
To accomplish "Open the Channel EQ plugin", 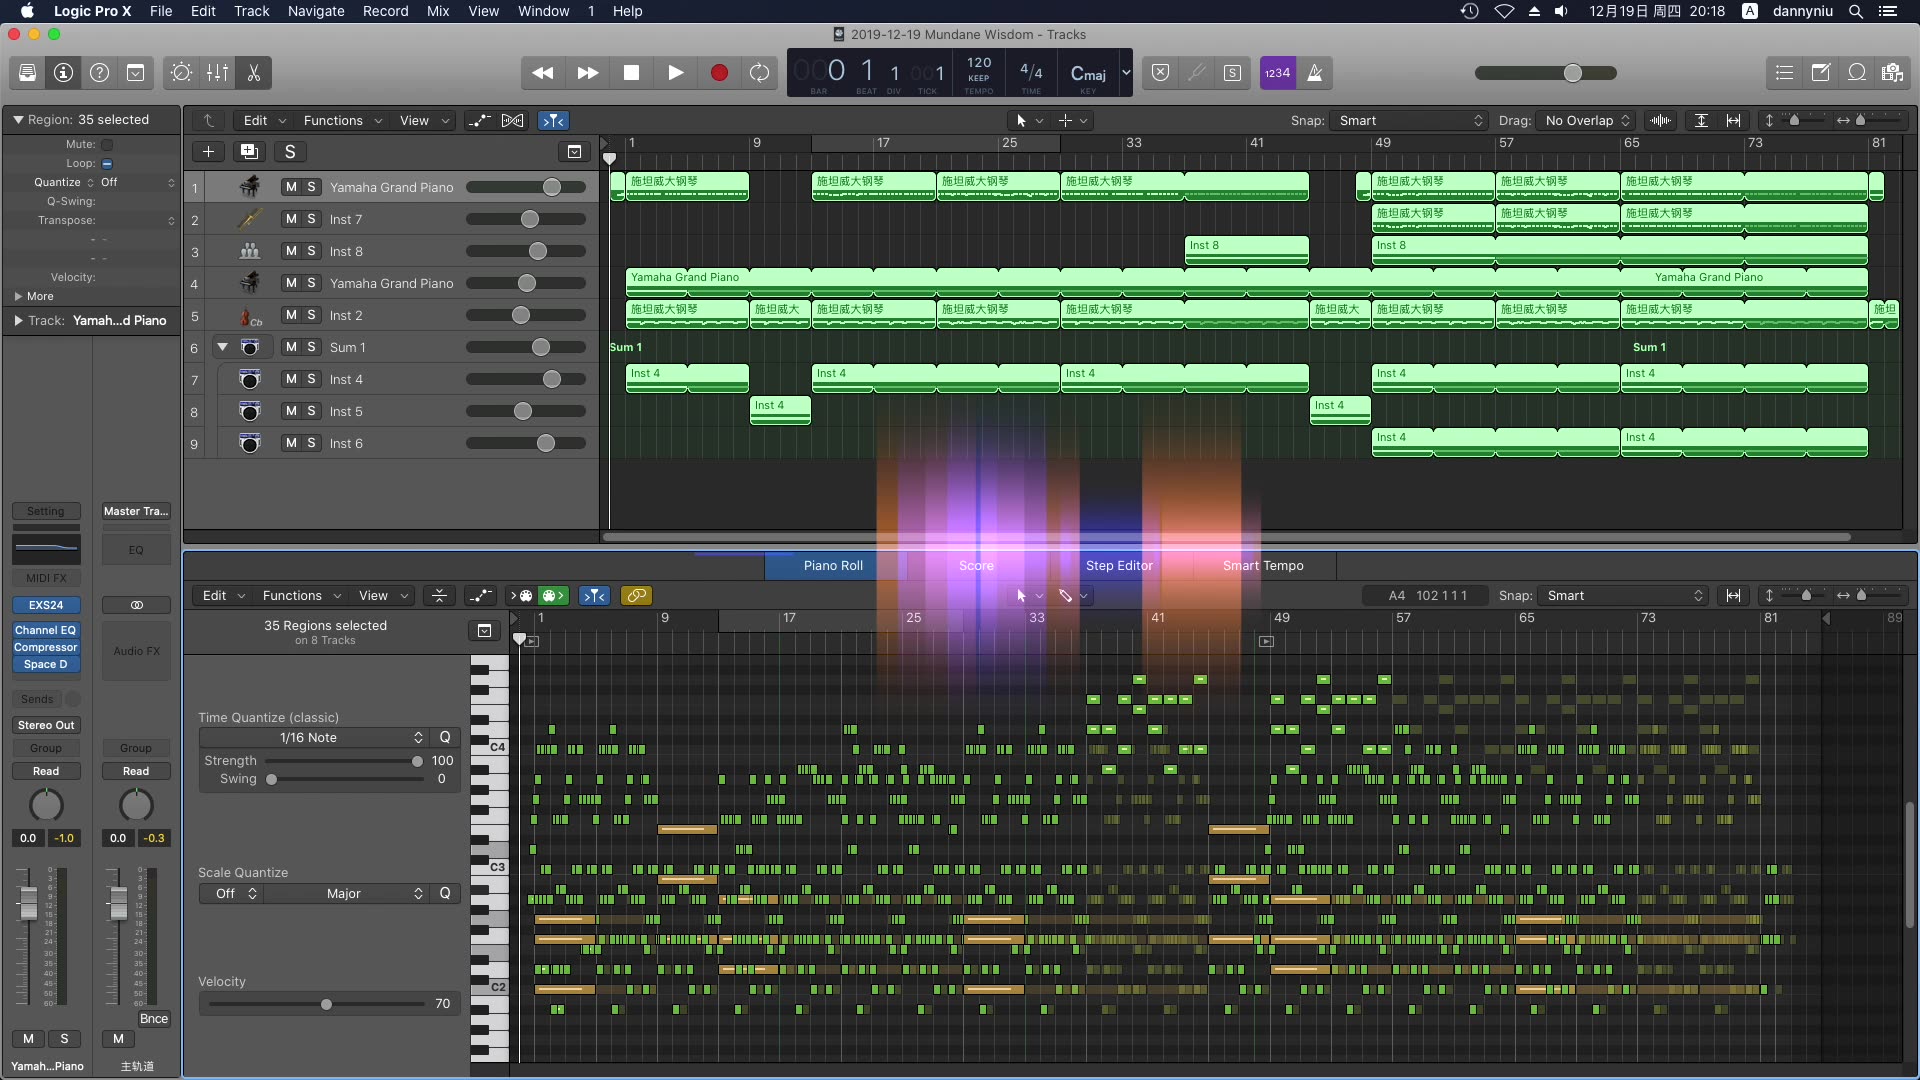I will tap(46, 630).
